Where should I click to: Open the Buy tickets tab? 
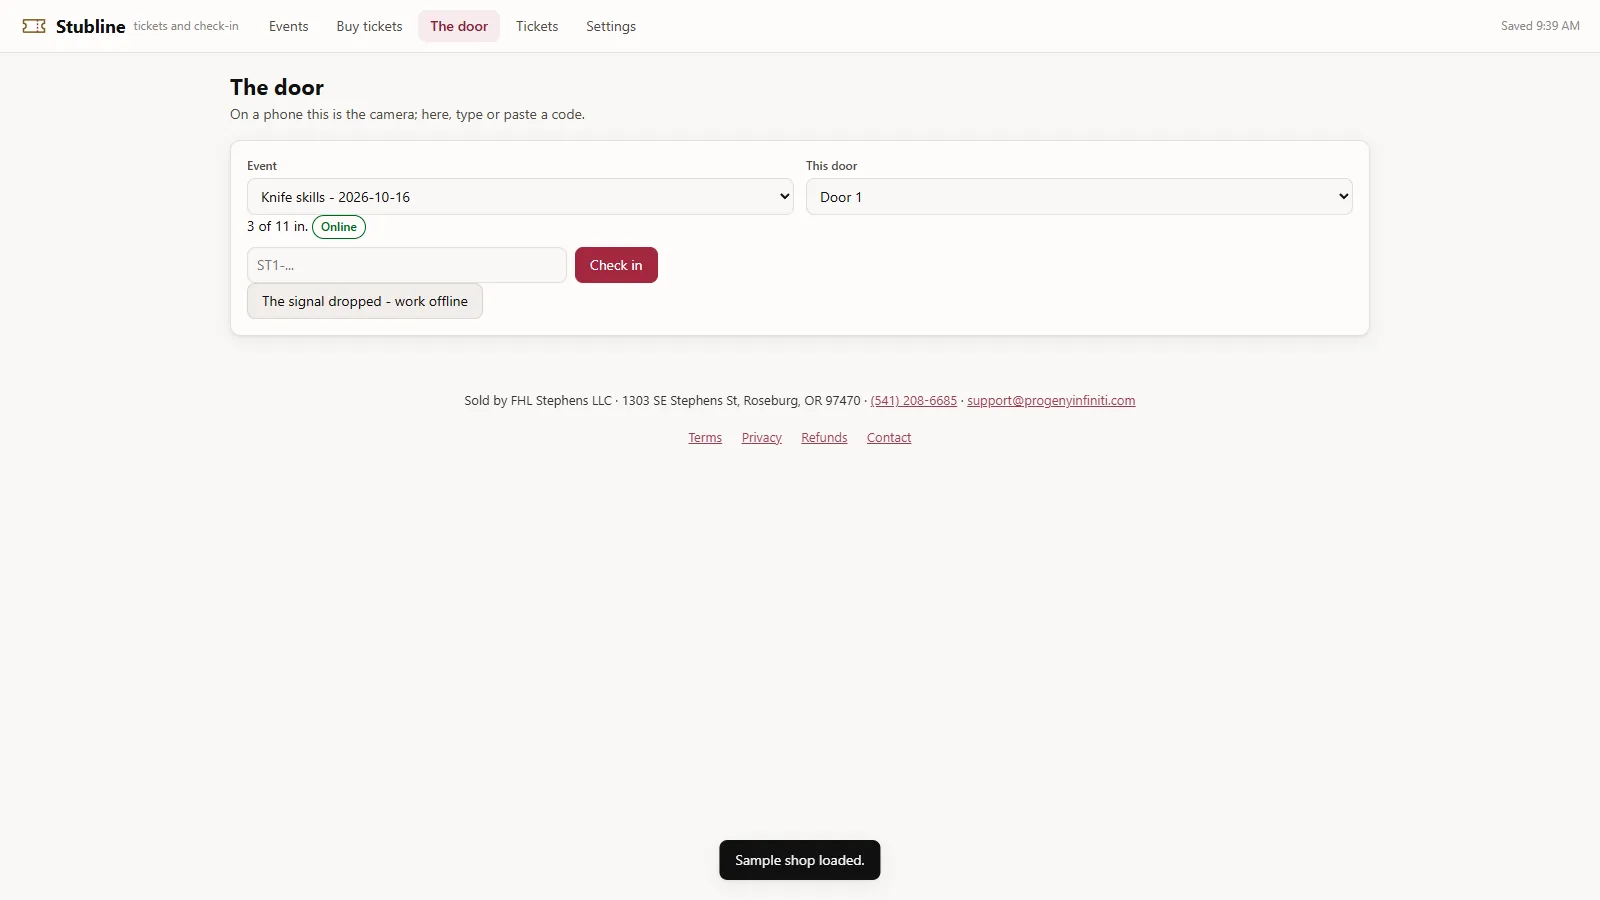coord(369,26)
